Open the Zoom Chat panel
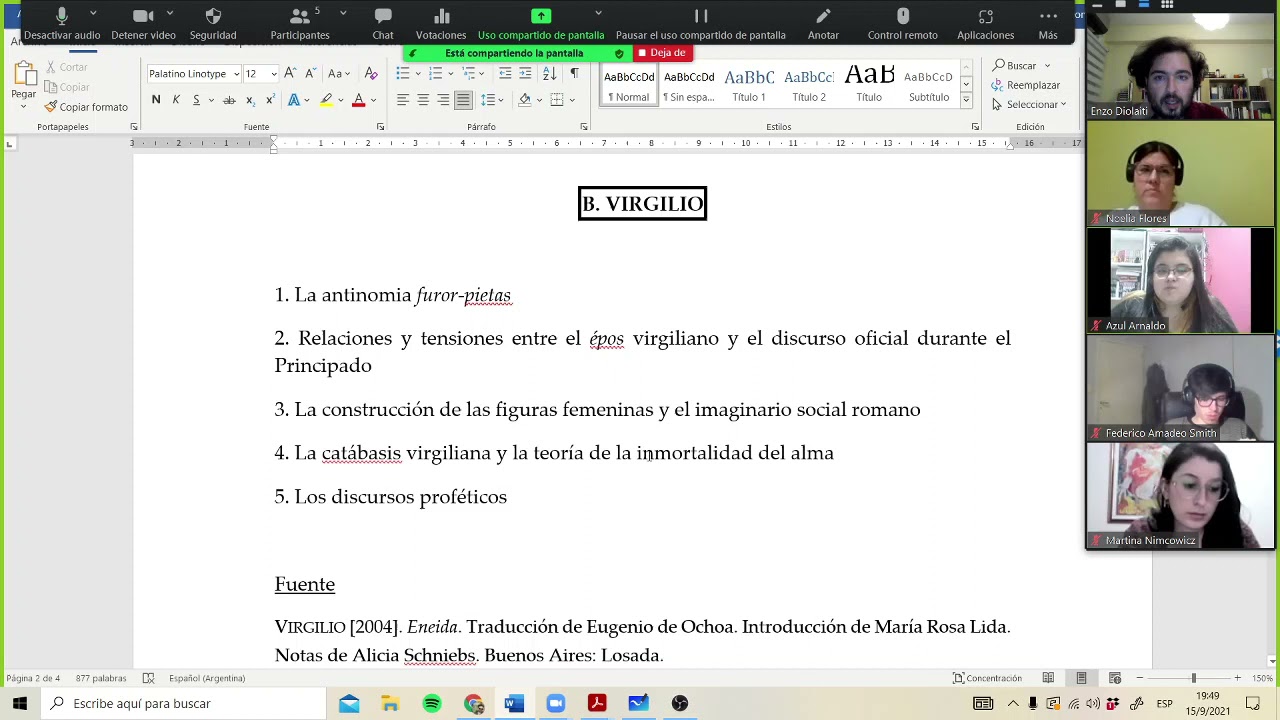The width and height of the screenshot is (1280, 720). (383, 24)
